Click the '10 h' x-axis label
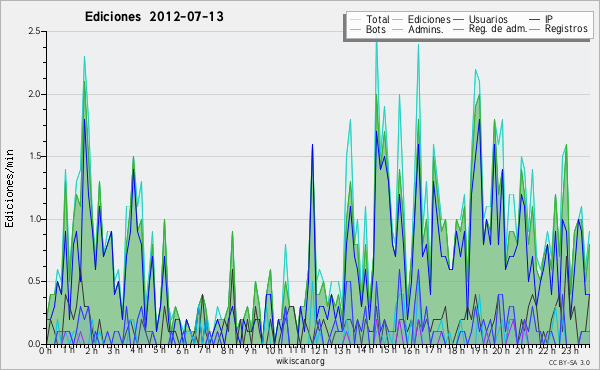The width and height of the screenshot is (600, 370). (x=274, y=350)
